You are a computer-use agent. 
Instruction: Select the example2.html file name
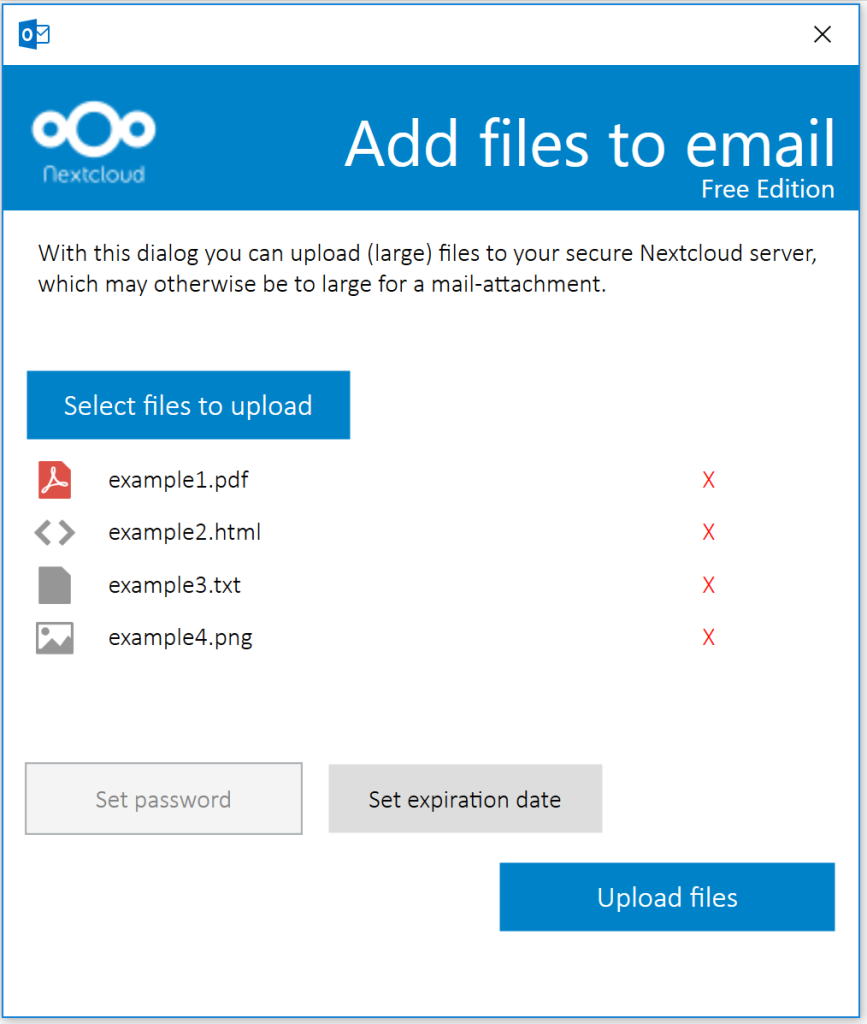pyautogui.click(x=184, y=533)
